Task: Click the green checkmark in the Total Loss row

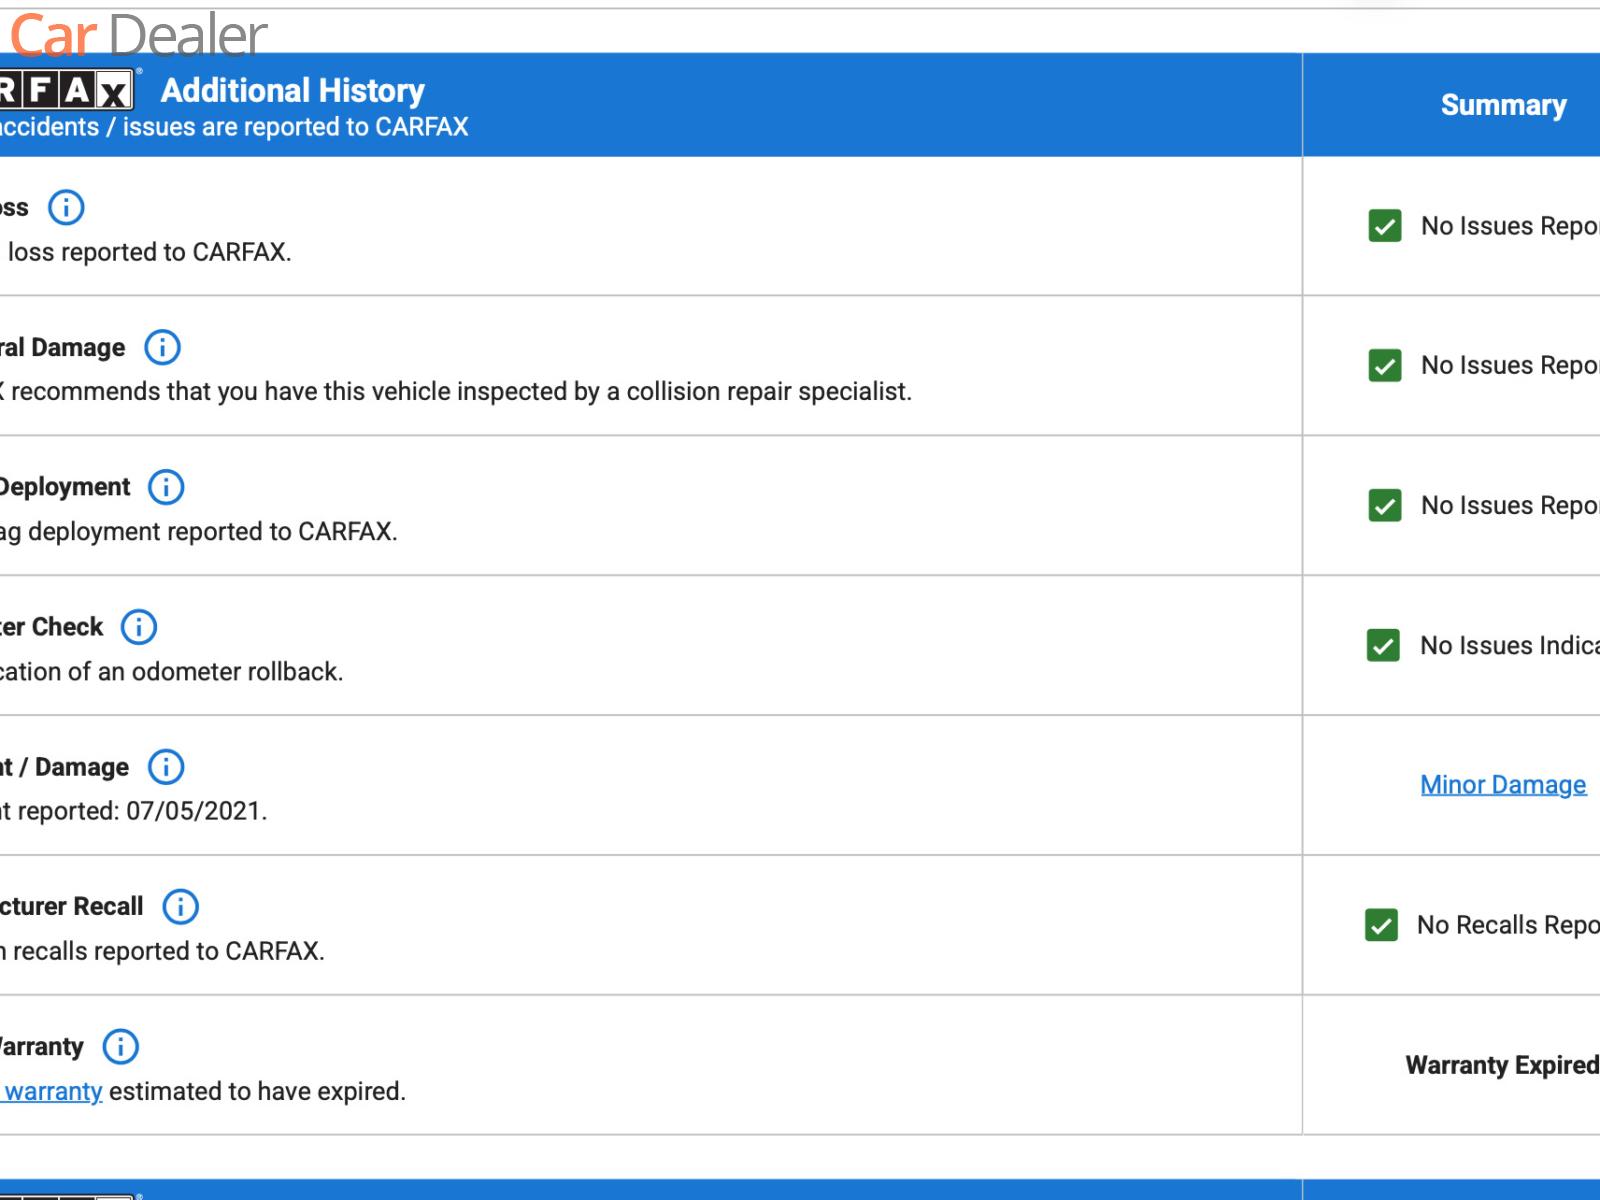Action: pyautogui.click(x=1385, y=226)
